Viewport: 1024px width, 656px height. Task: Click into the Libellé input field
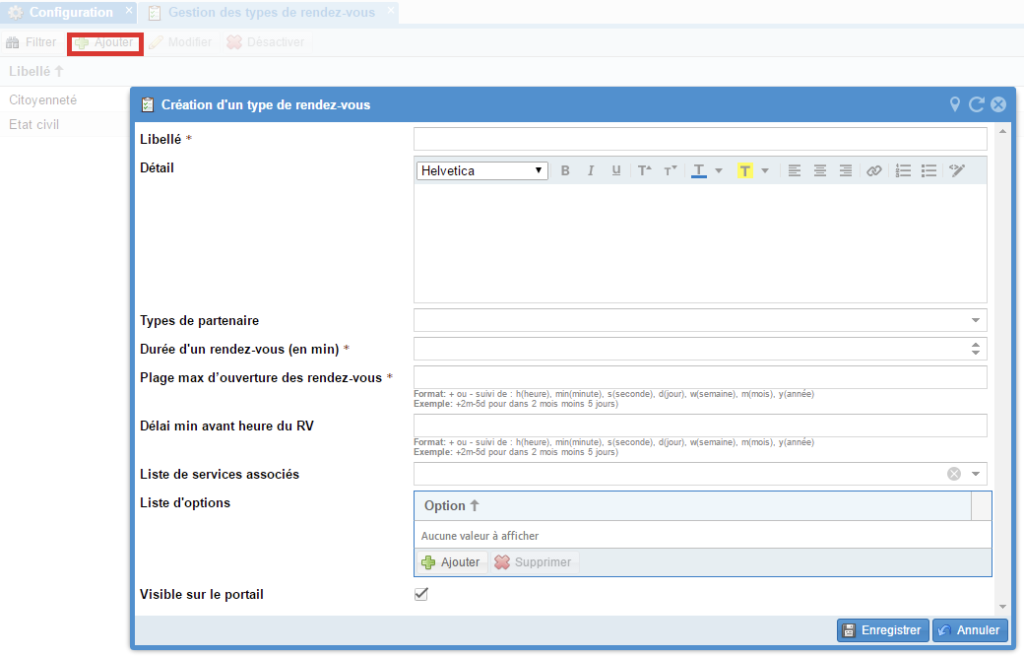point(700,139)
